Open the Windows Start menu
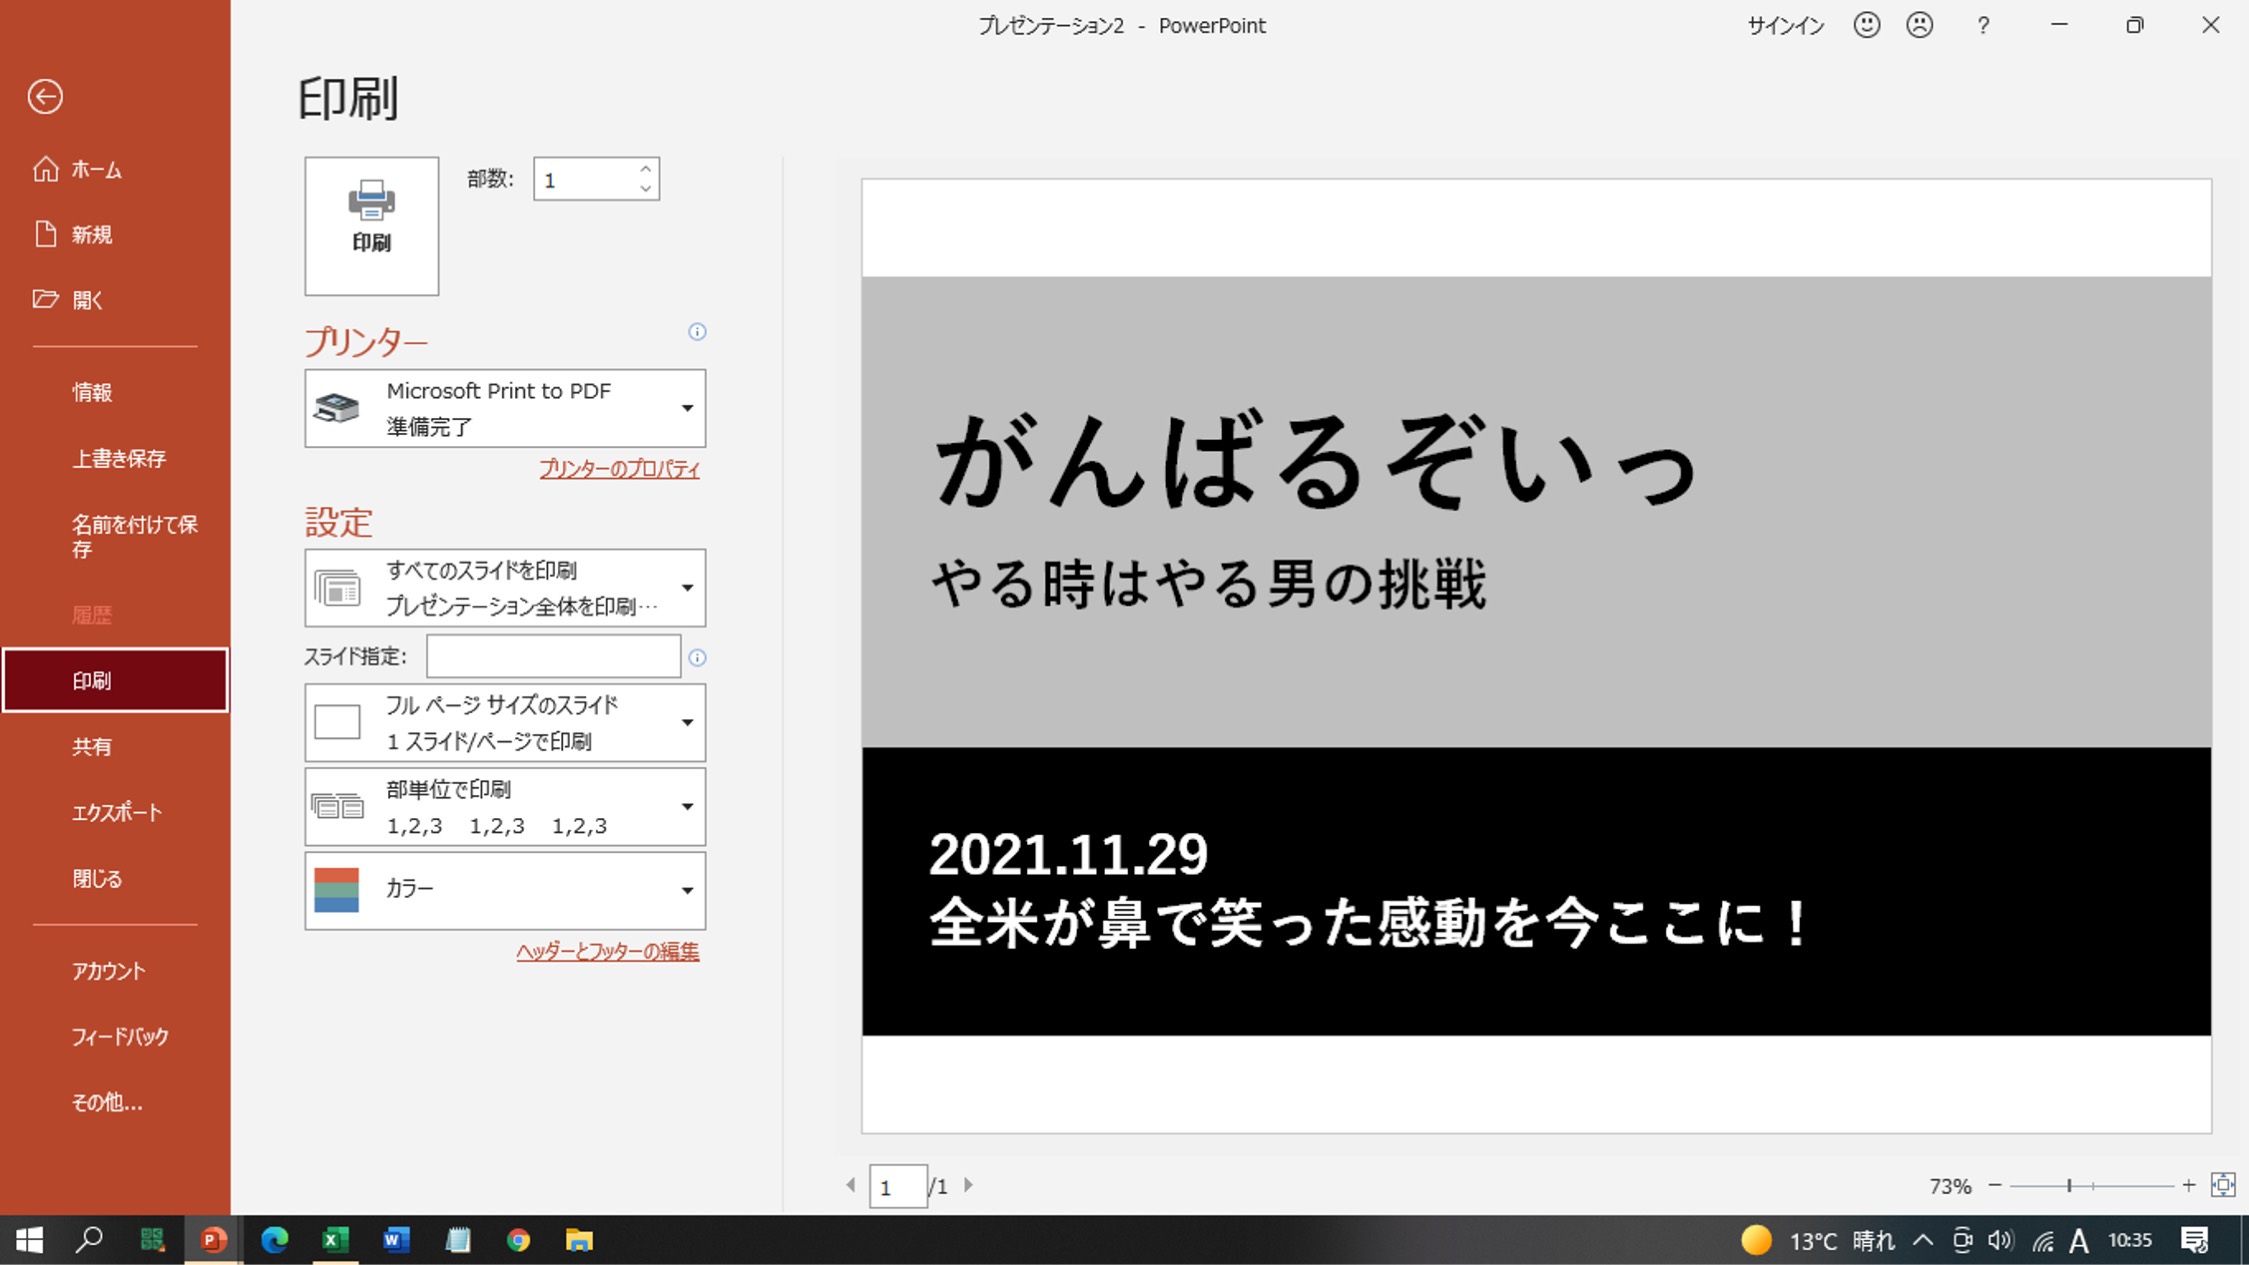The image size is (2249, 1265). coord(30,1240)
